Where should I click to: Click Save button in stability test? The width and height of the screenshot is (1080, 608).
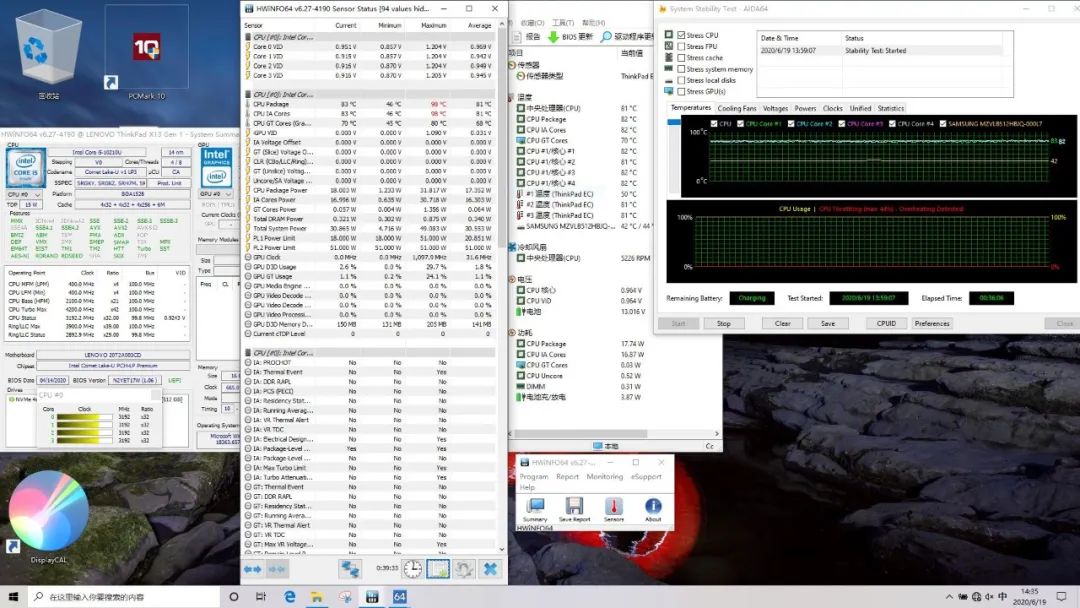828,323
